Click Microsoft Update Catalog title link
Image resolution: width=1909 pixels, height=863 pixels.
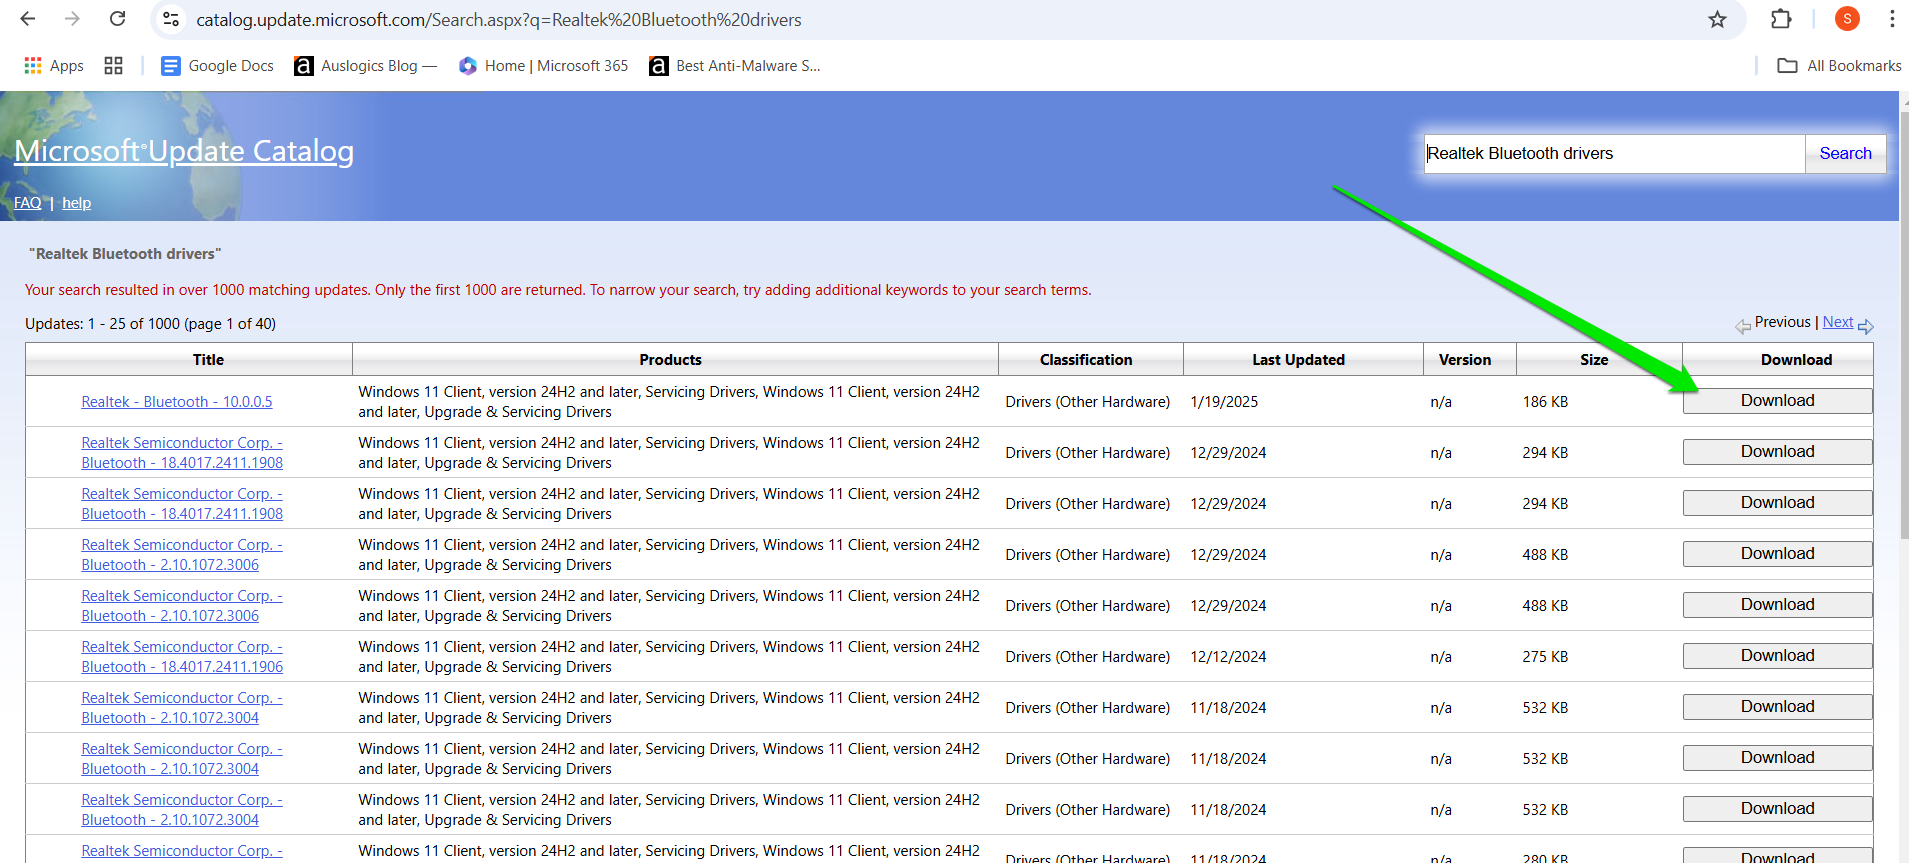click(184, 151)
